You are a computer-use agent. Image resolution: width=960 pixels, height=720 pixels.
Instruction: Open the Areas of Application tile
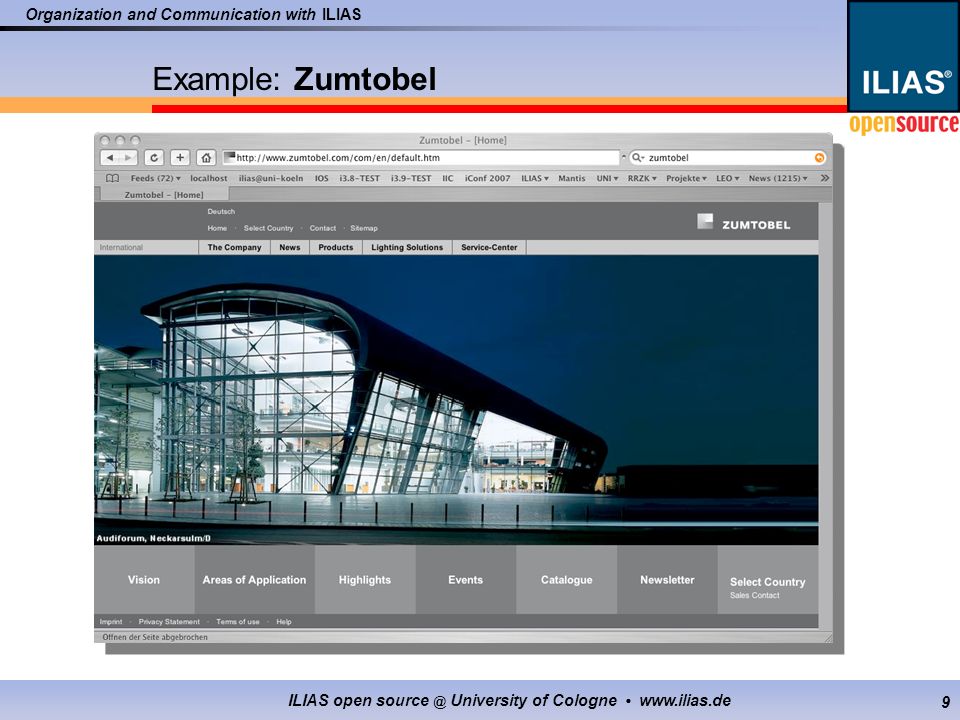255,579
